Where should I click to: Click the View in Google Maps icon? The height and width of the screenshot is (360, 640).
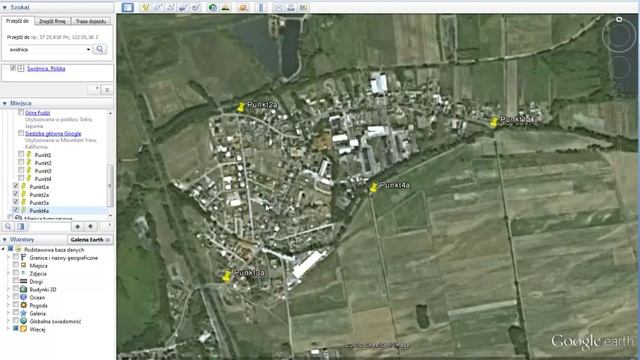[303, 7]
